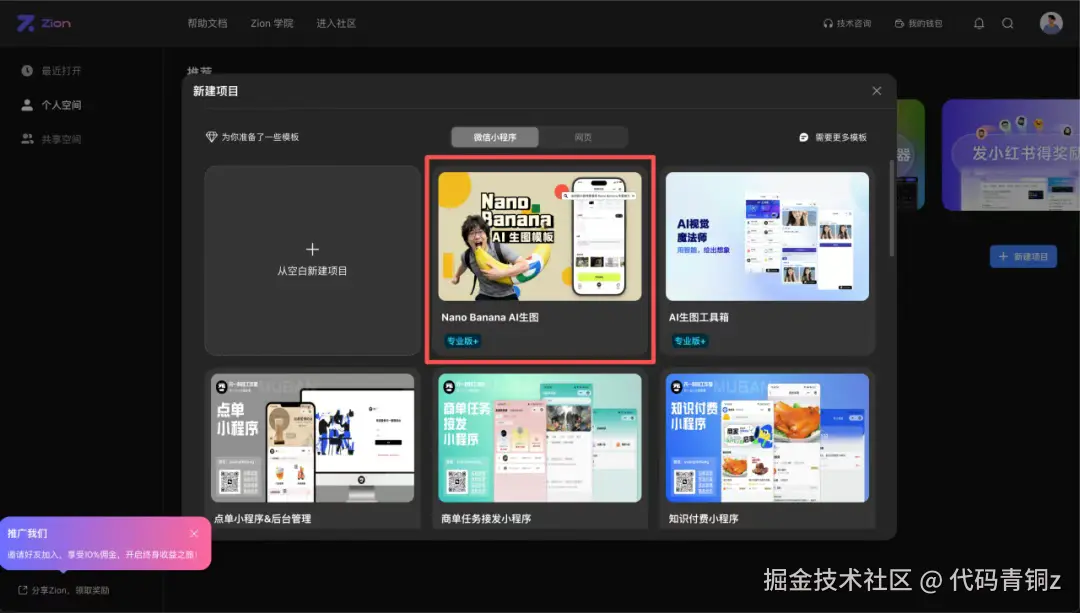Click 专业版+ badge under AI生图工具箱
The height and width of the screenshot is (613, 1080).
pos(689,341)
